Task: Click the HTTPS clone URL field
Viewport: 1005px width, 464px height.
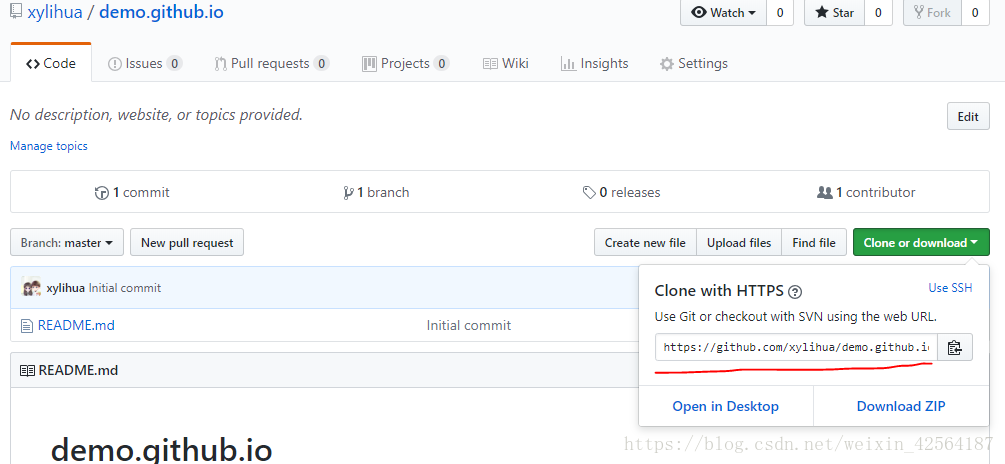Action: pos(796,347)
